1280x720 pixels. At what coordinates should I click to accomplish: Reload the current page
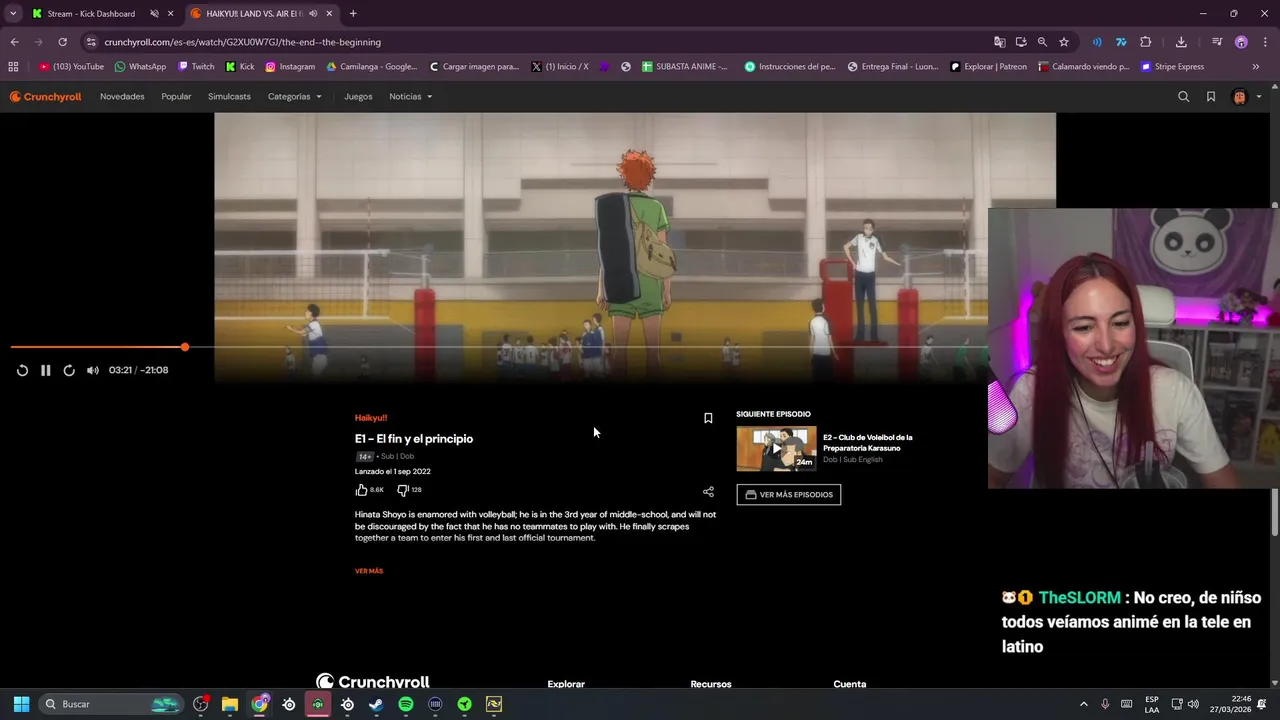tap(62, 42)
